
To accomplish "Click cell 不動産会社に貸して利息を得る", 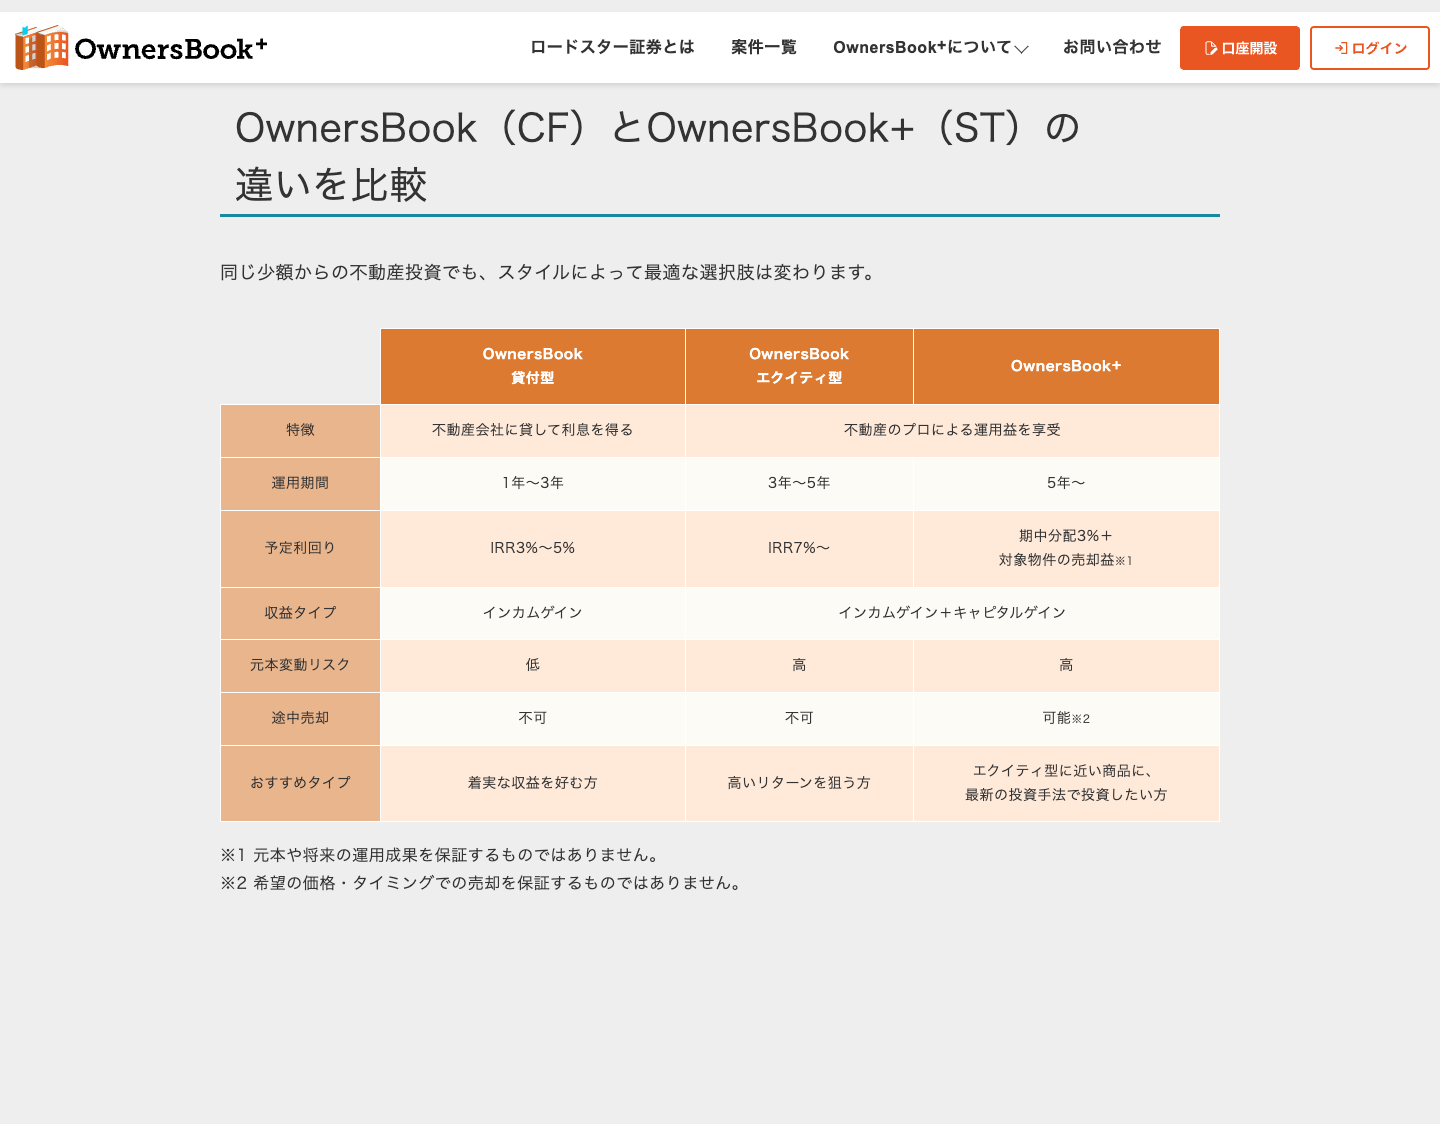I will tap(533, 430).
